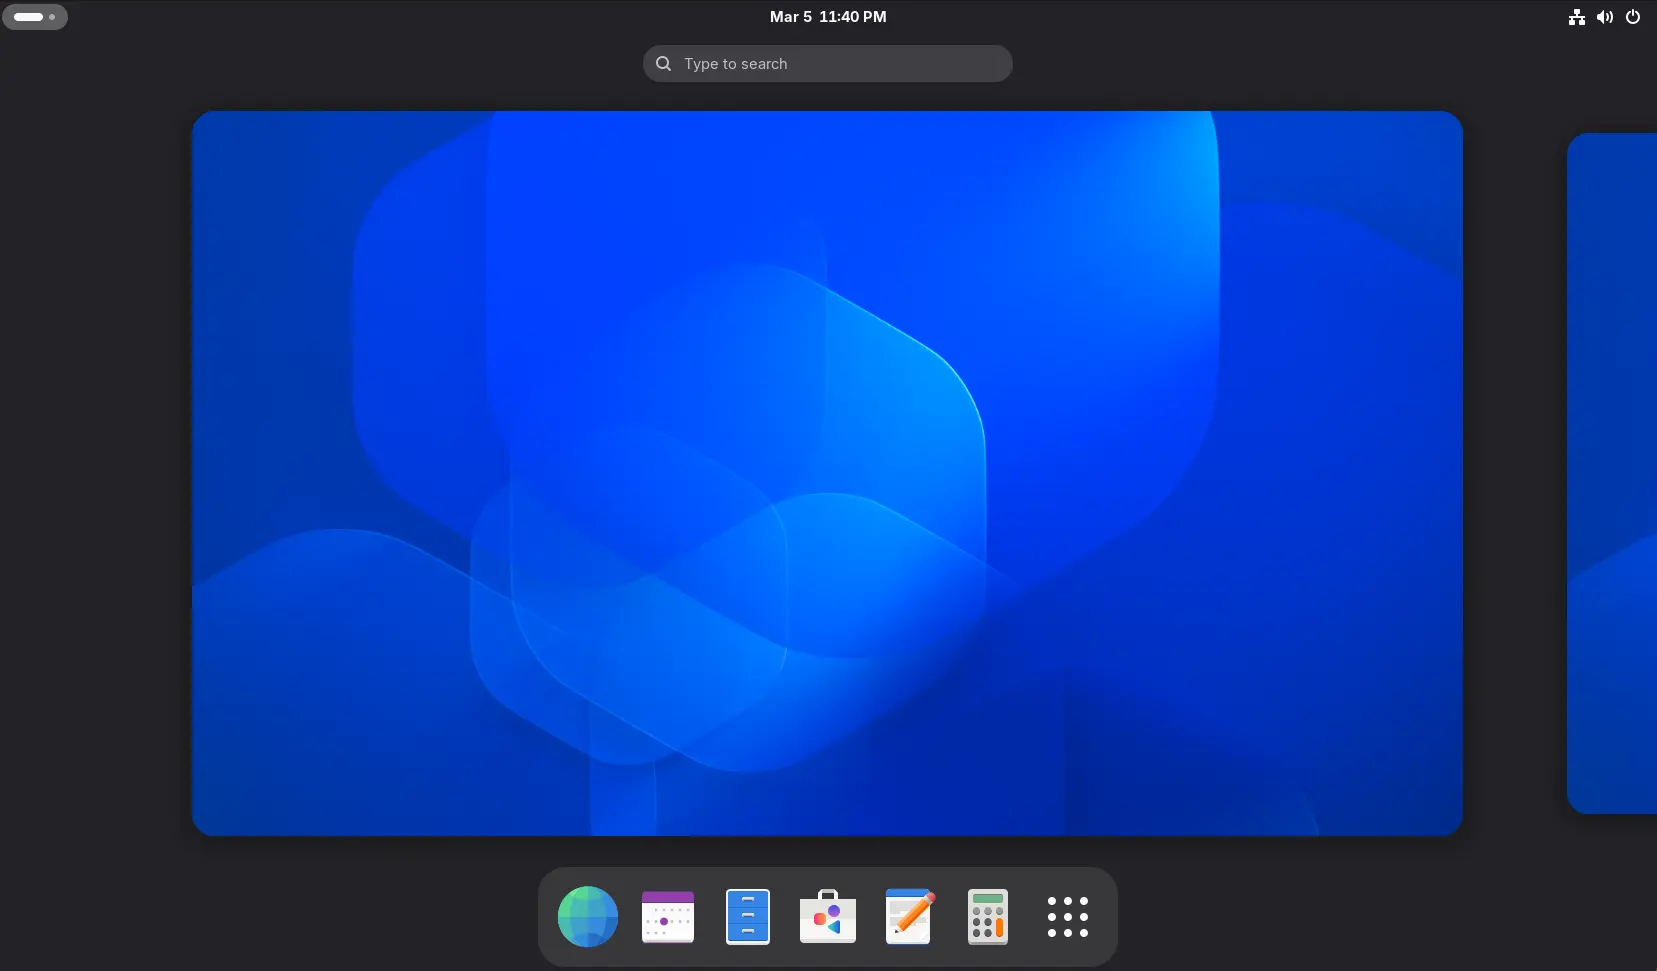The image size is (1657, 971).
Task: Click the empty top bar area left of clock
Action: point(400,17)
